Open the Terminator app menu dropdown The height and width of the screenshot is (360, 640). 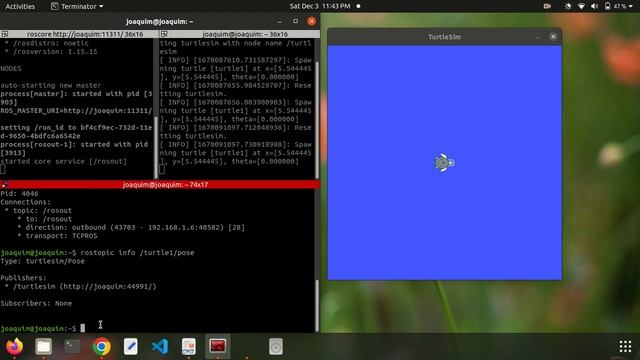tap(77, 6)
